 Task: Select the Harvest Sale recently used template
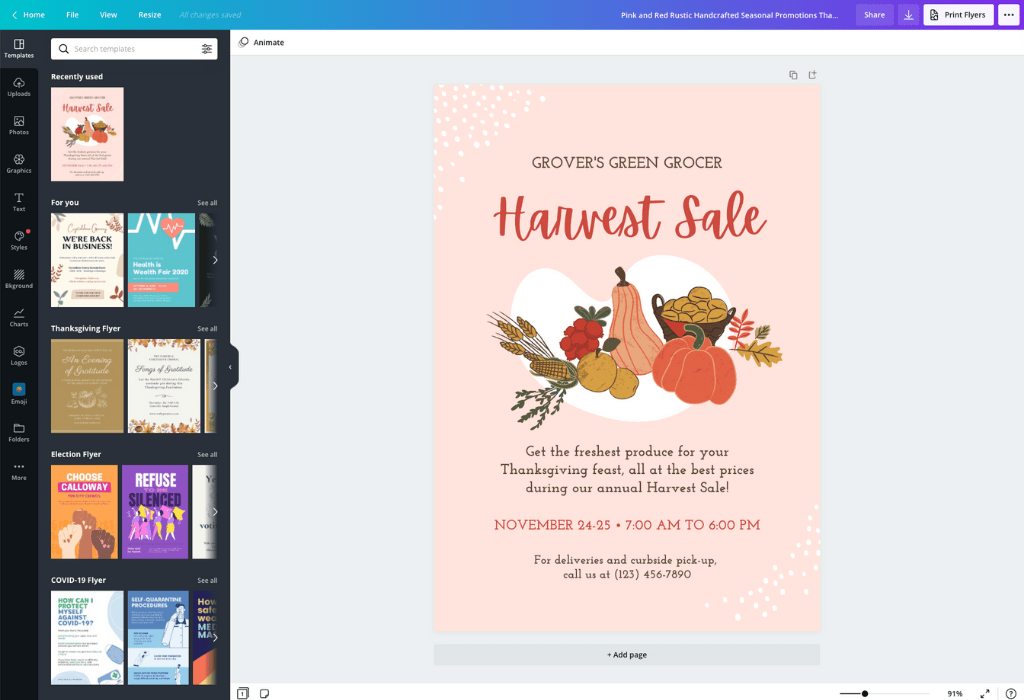pos(87,134)
